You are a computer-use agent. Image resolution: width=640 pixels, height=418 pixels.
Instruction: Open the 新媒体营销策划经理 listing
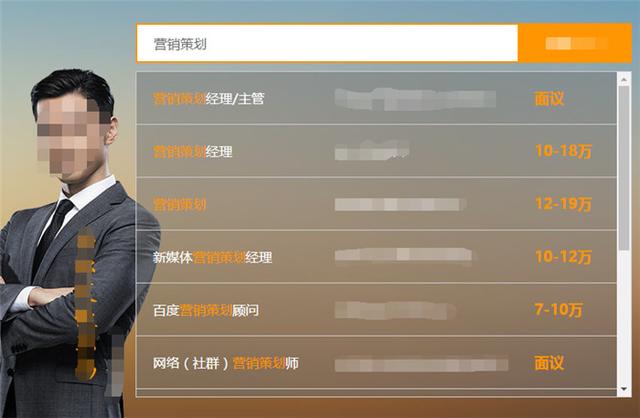click(x=376, y=257)
